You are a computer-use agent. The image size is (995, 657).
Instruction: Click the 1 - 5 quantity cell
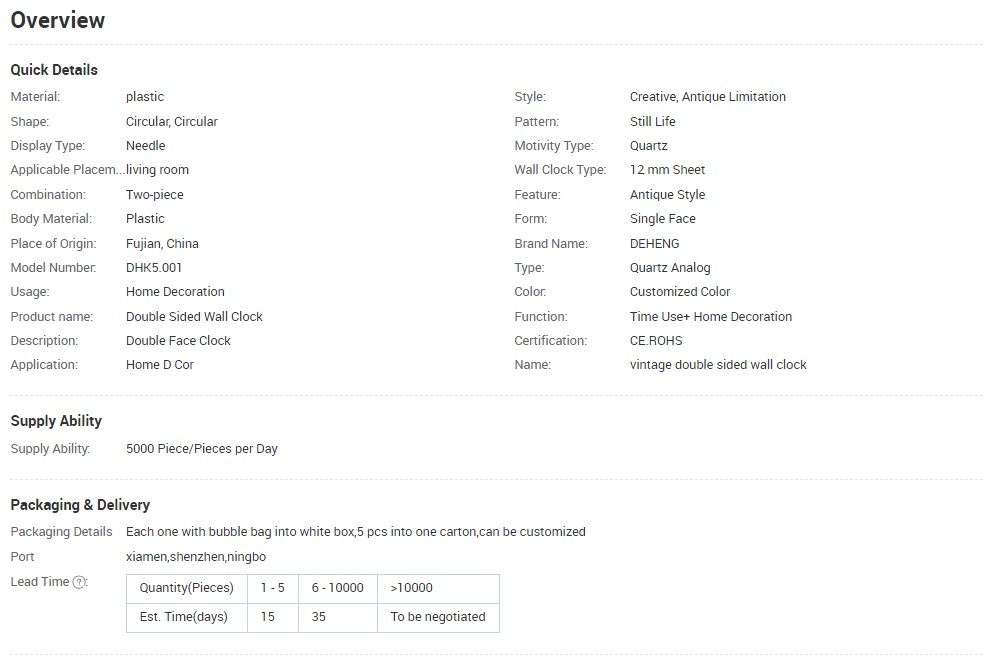point(272,588)
